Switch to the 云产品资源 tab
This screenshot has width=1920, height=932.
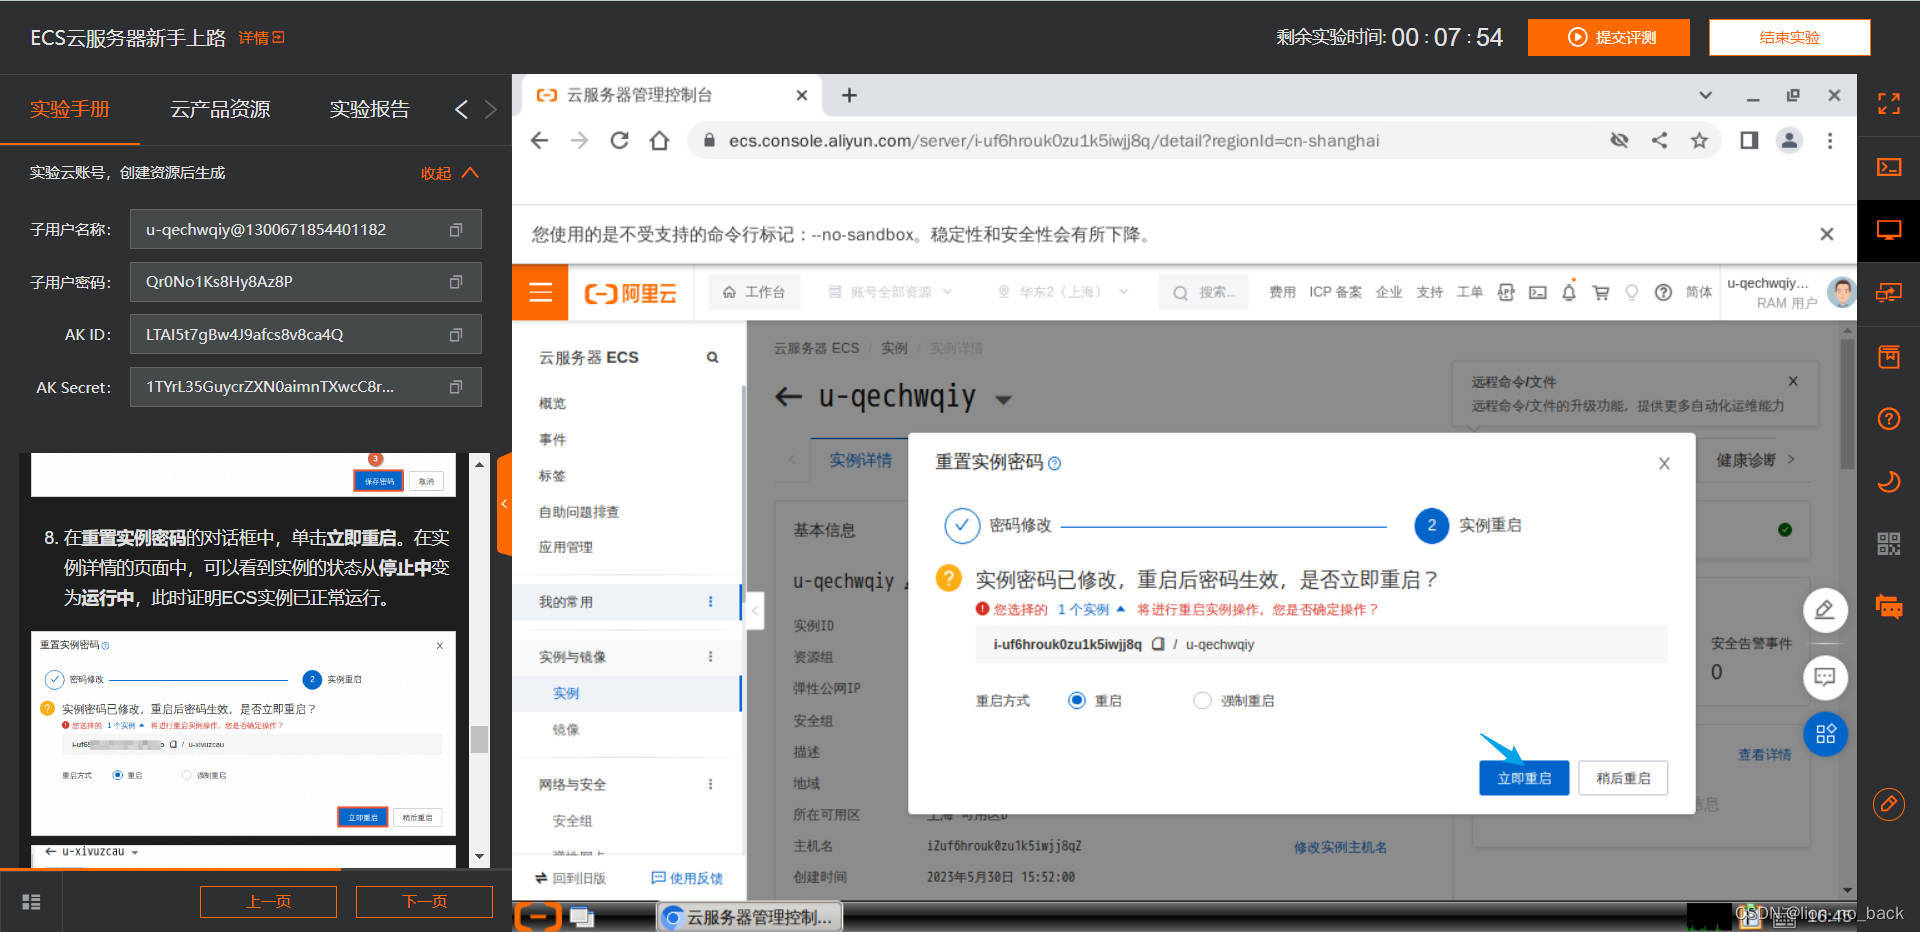coord(220,109)
